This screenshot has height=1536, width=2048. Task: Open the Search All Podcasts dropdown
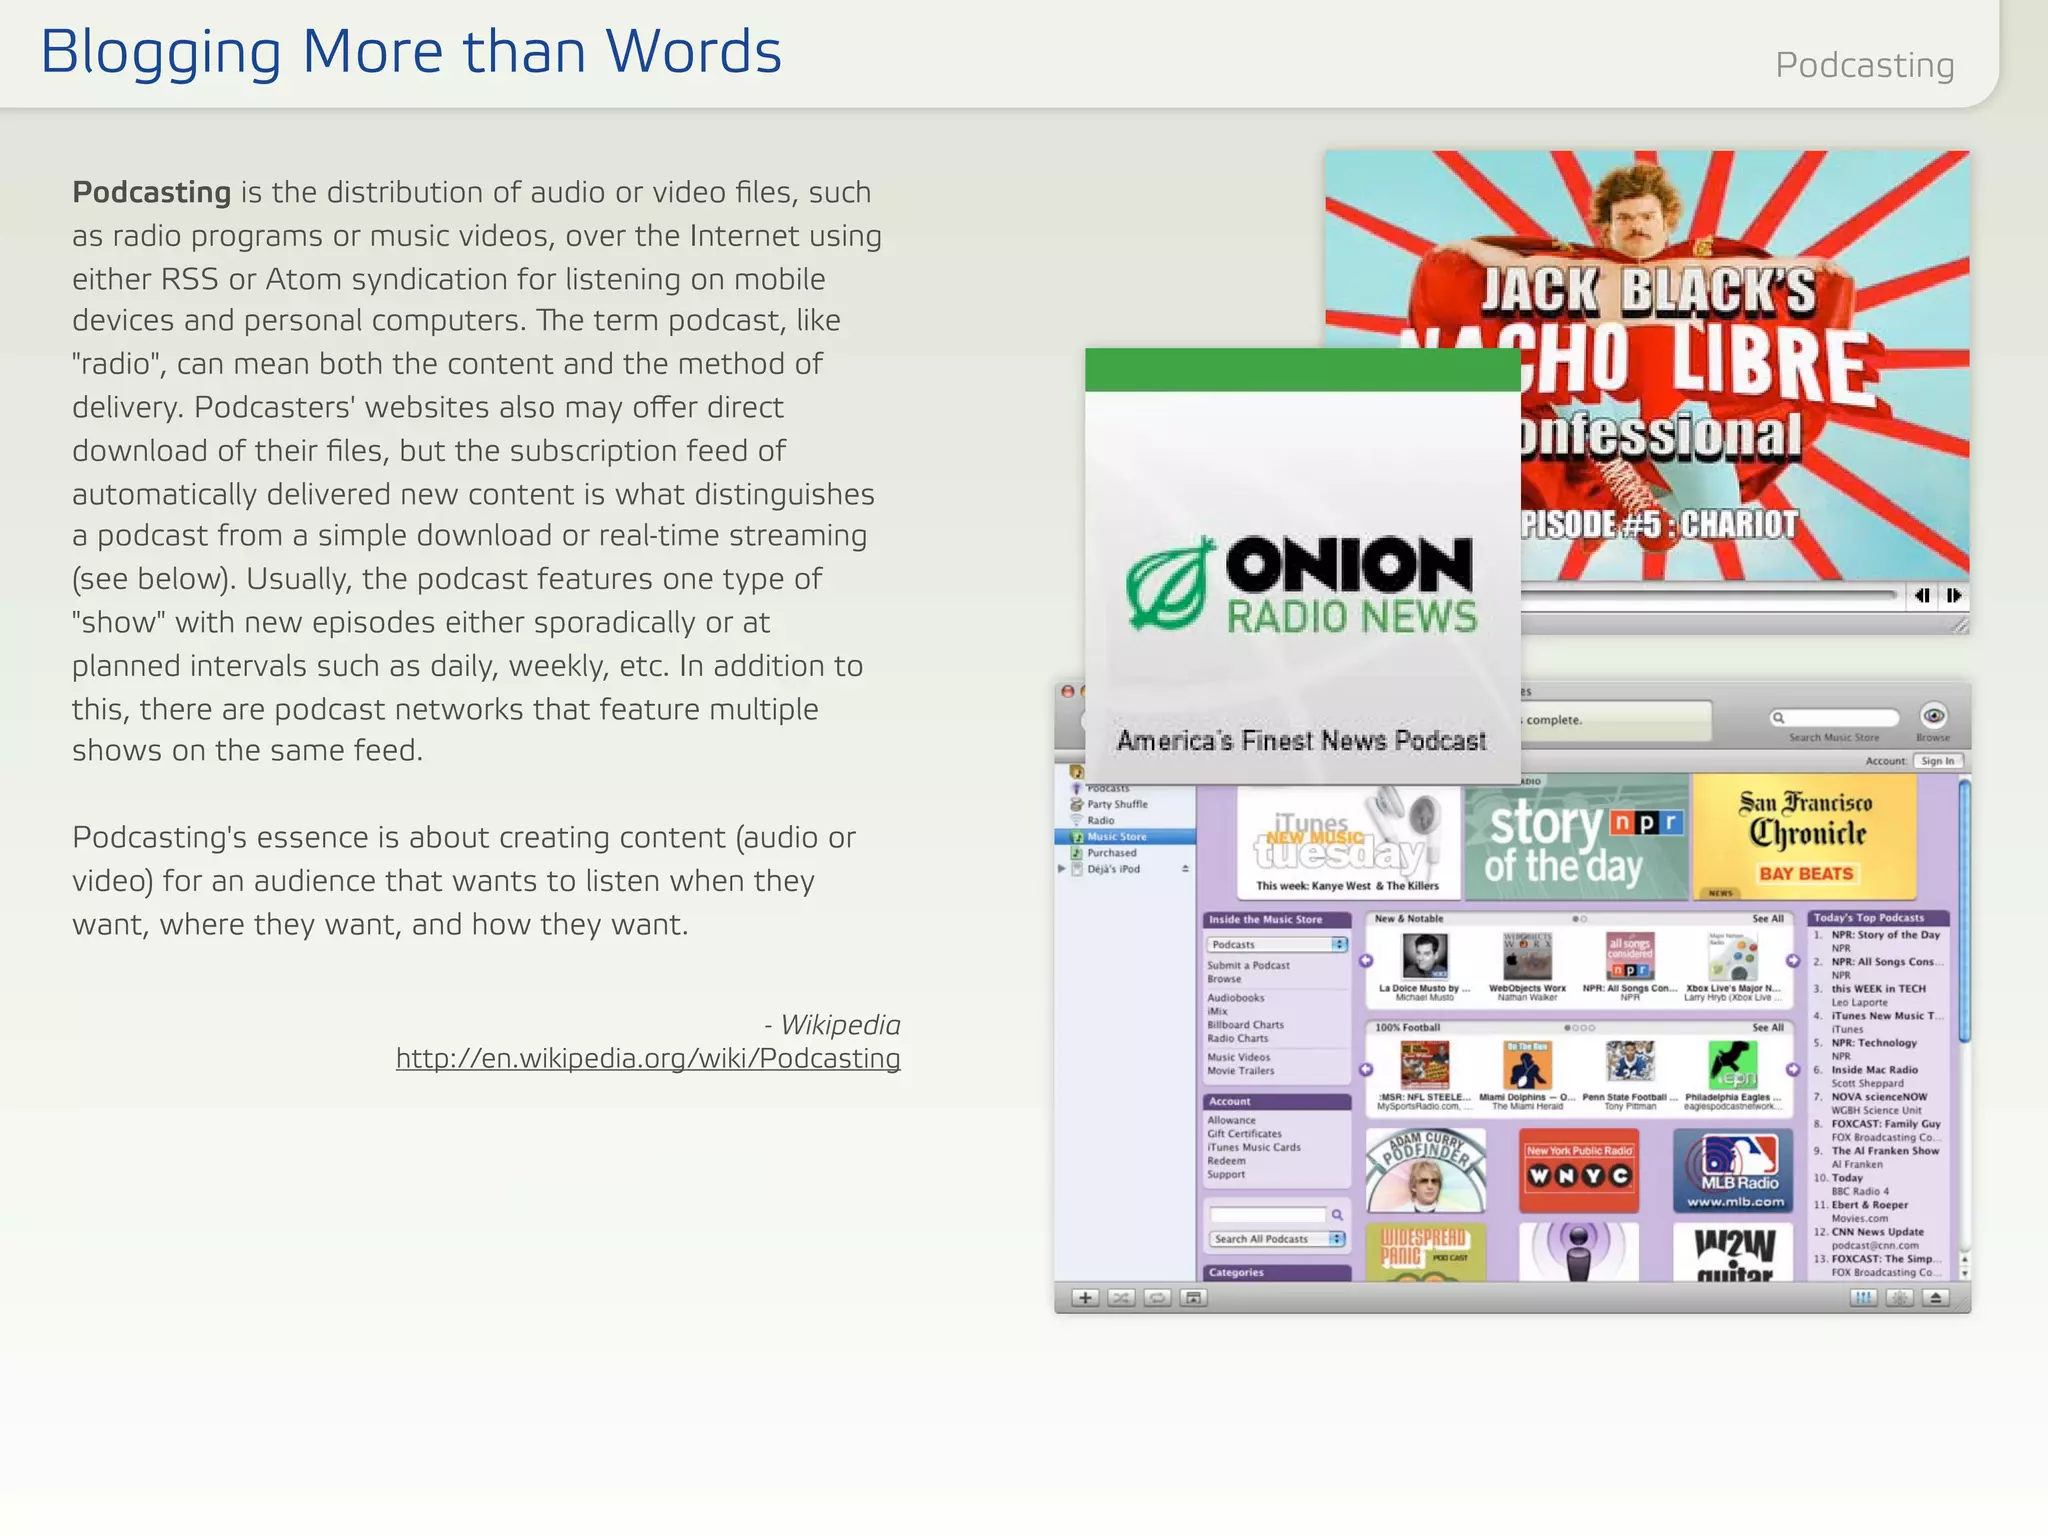pos(1277,1239)
